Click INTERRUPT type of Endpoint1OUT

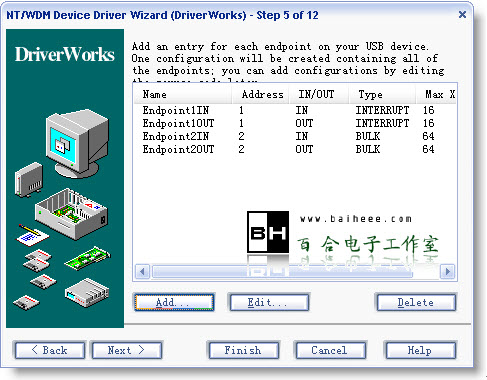click(382, 123)
